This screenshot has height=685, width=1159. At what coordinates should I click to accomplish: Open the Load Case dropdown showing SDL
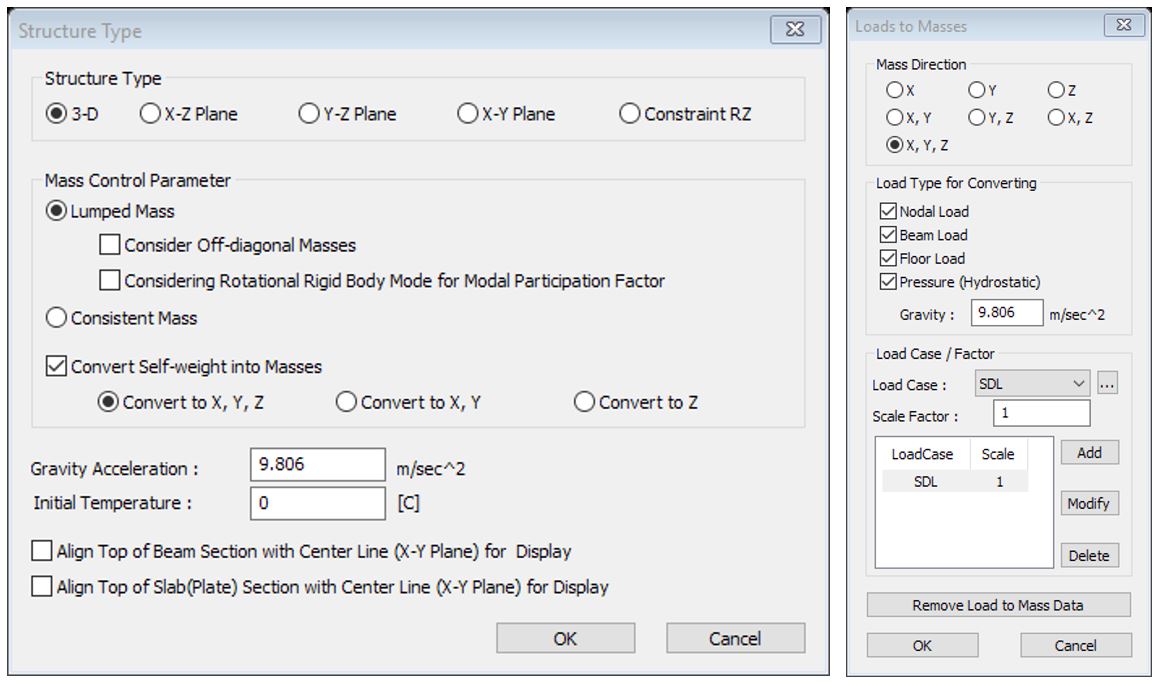[x=1032, y=384]
